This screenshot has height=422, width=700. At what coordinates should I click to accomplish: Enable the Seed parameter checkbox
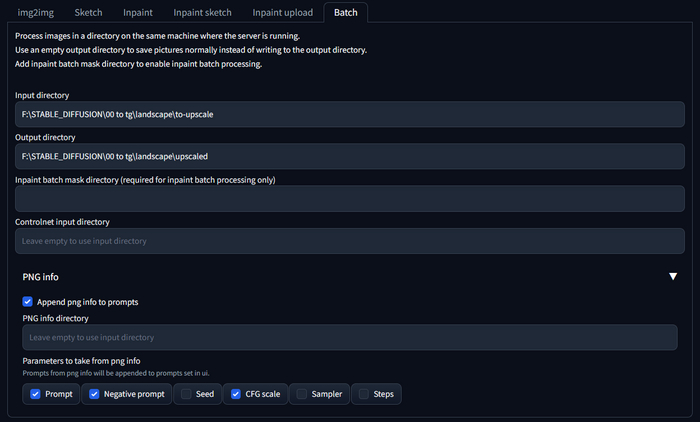click(x=186, y=394)
